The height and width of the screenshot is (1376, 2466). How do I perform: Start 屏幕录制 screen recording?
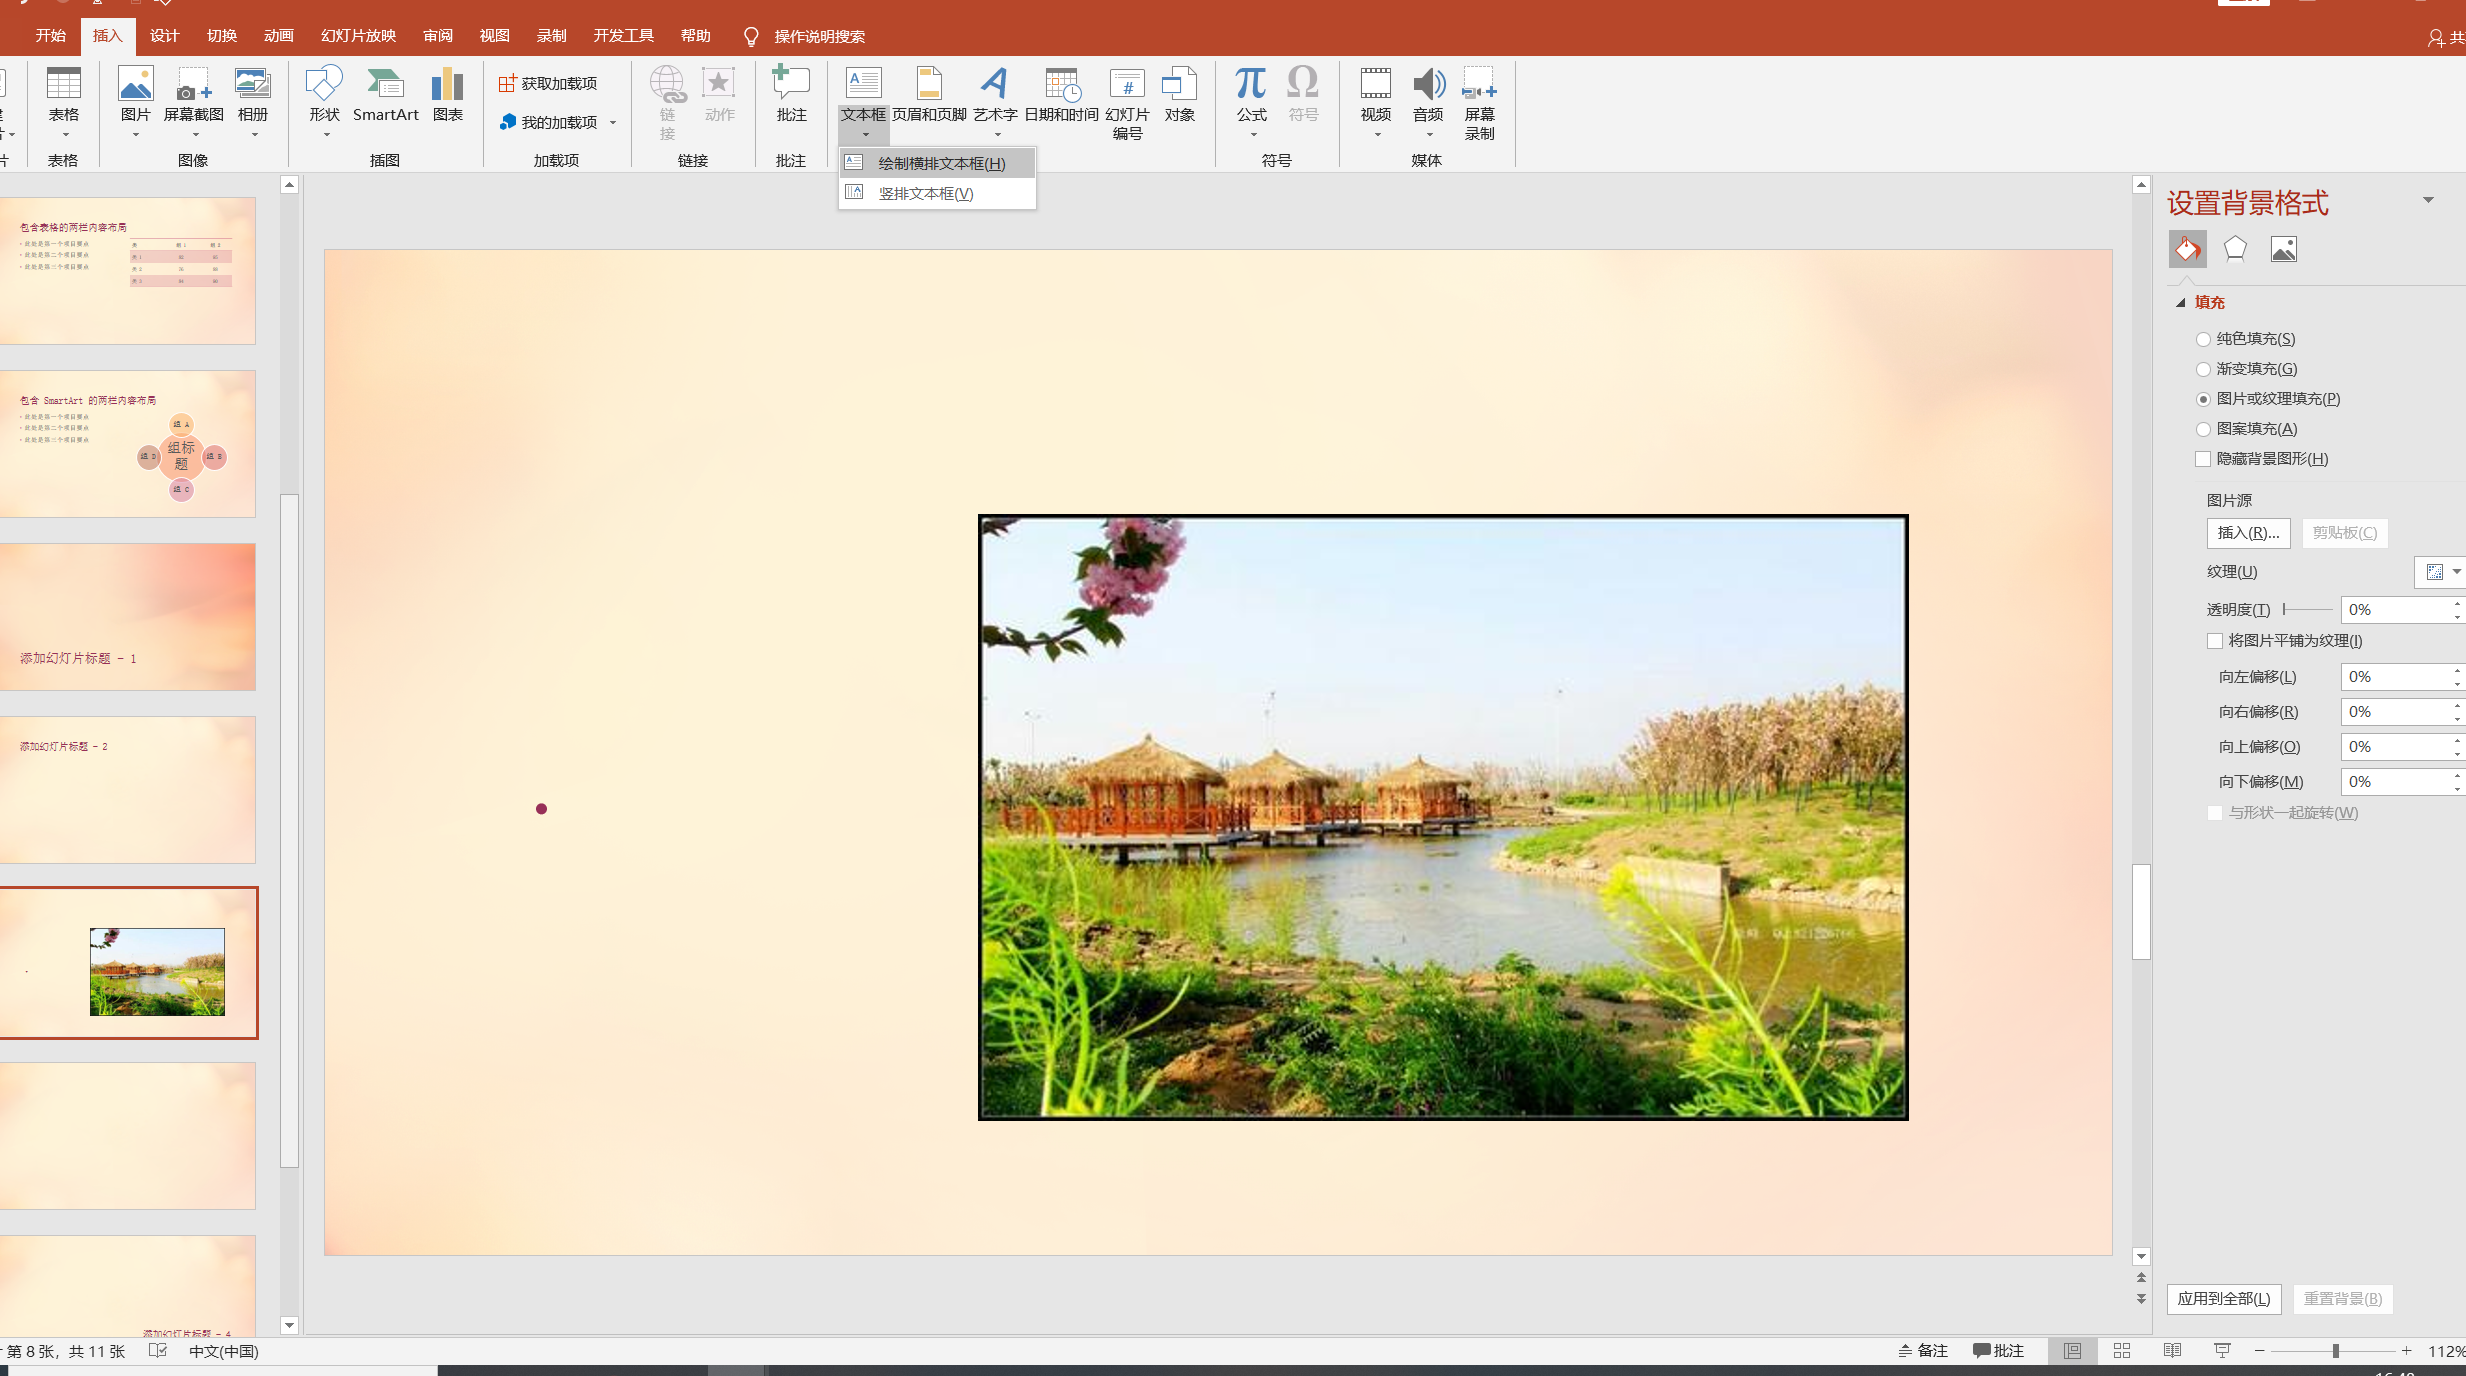click(x=1480, y=104)
